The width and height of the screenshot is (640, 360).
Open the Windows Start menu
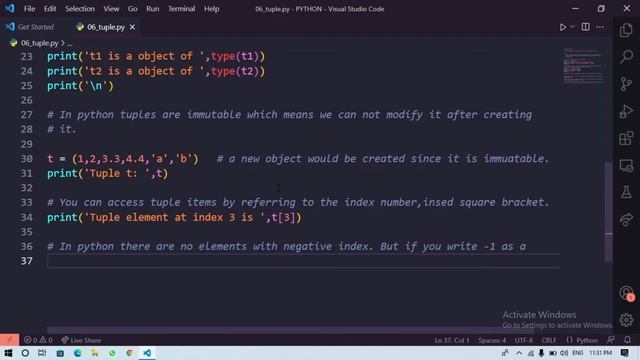pyautogui.click(x=8, y=353)
